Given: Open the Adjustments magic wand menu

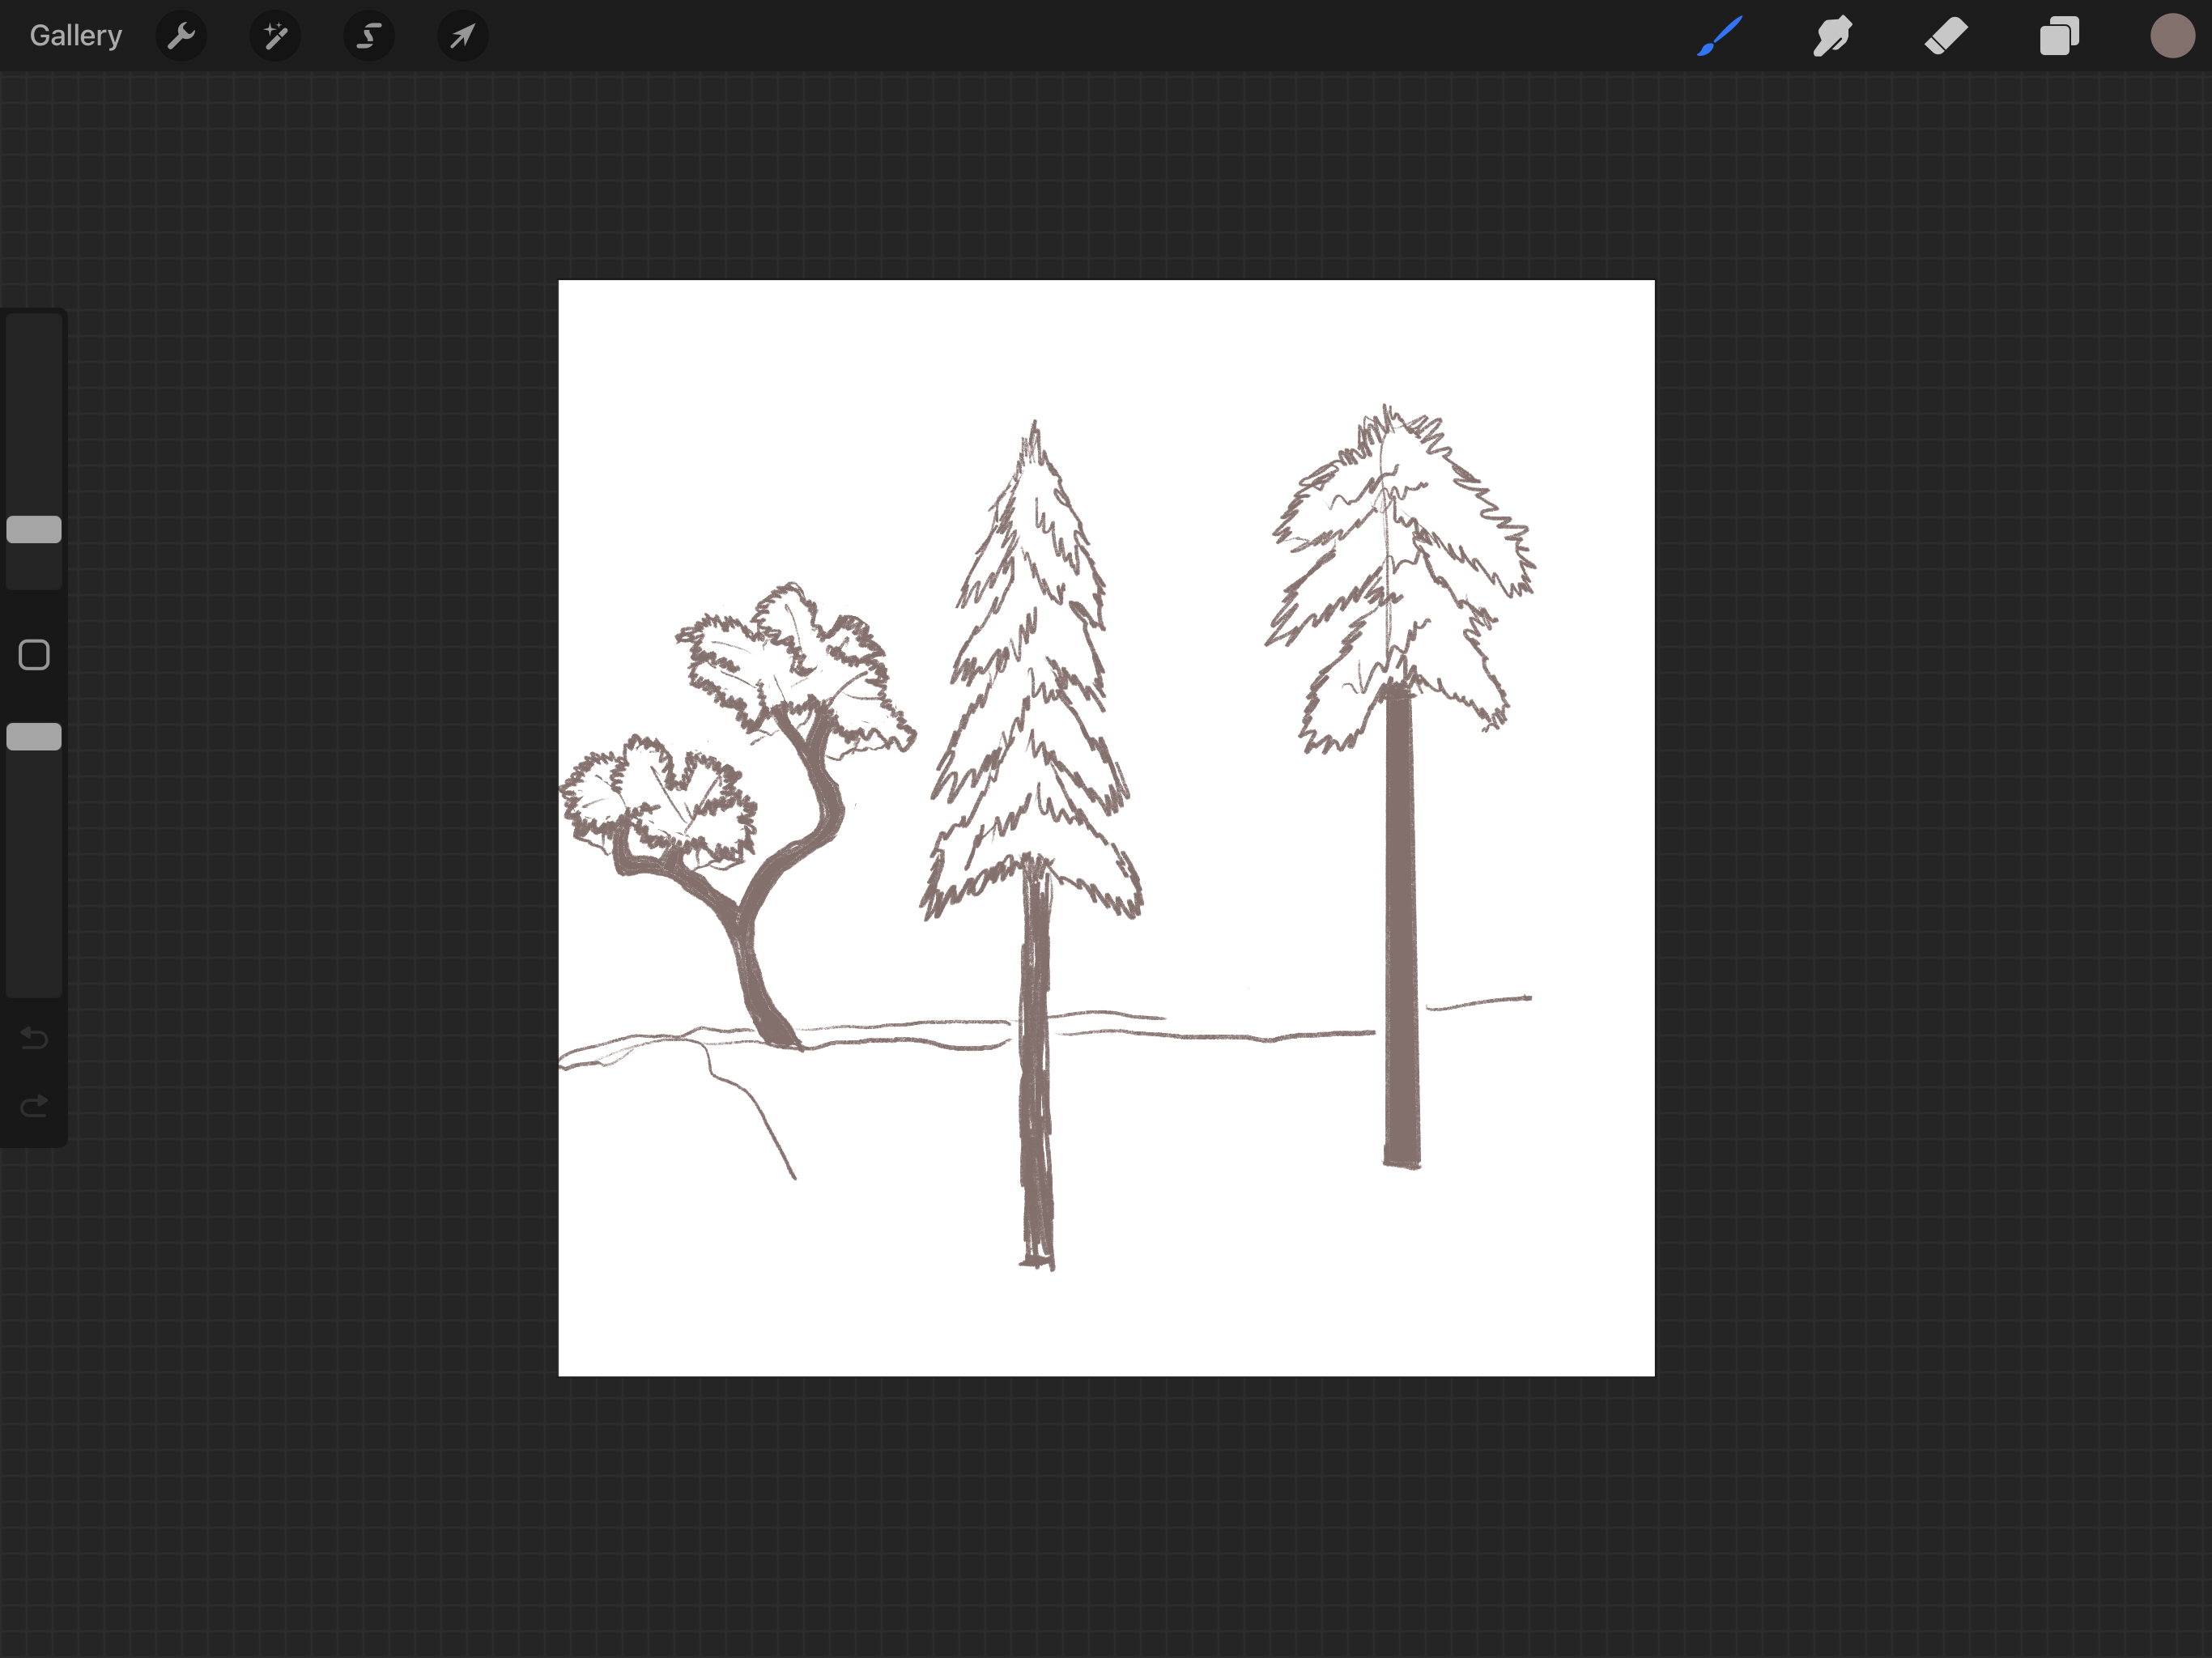Looking at the screenshot, I should pos(275,36).
